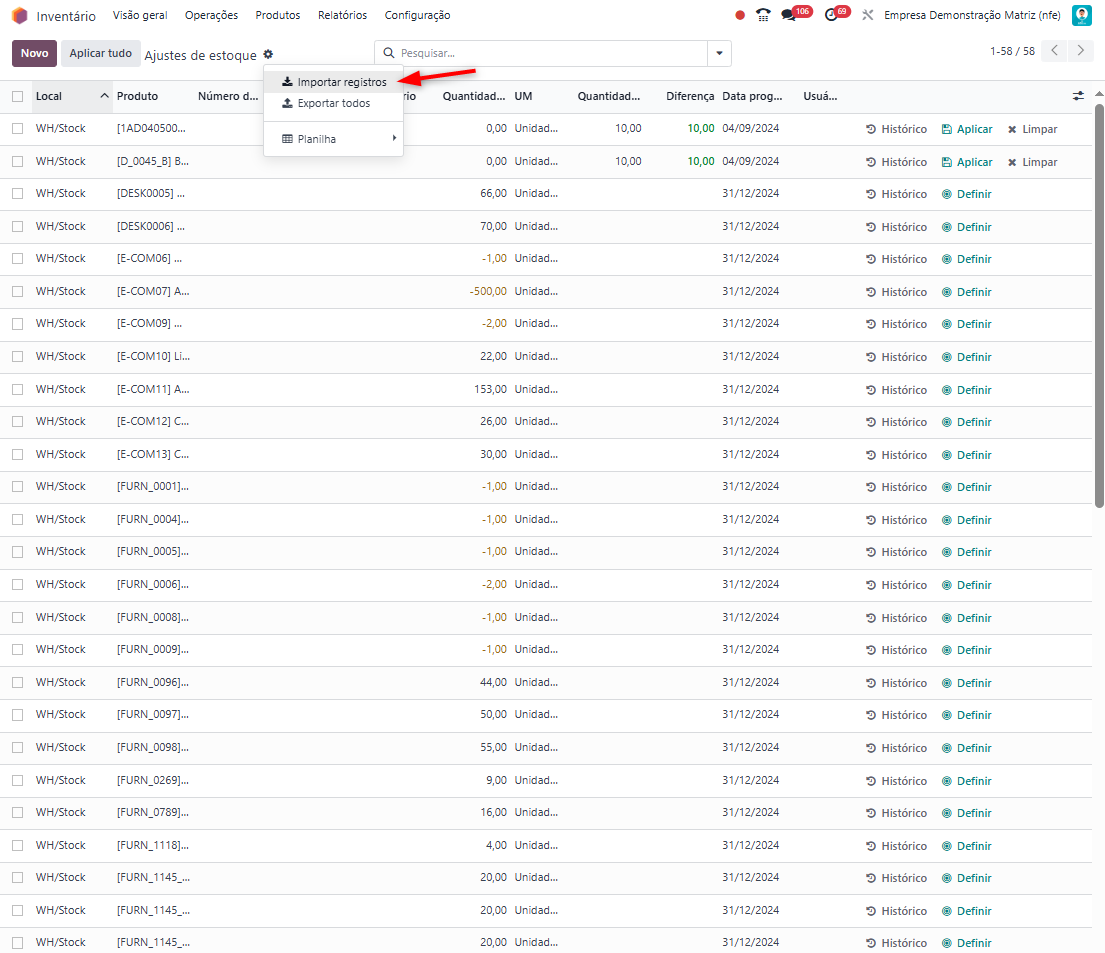The height and width of the screenshot is (953, 1105).
Task: Choose Importar registros from the menu
Action: coord(333,82)
